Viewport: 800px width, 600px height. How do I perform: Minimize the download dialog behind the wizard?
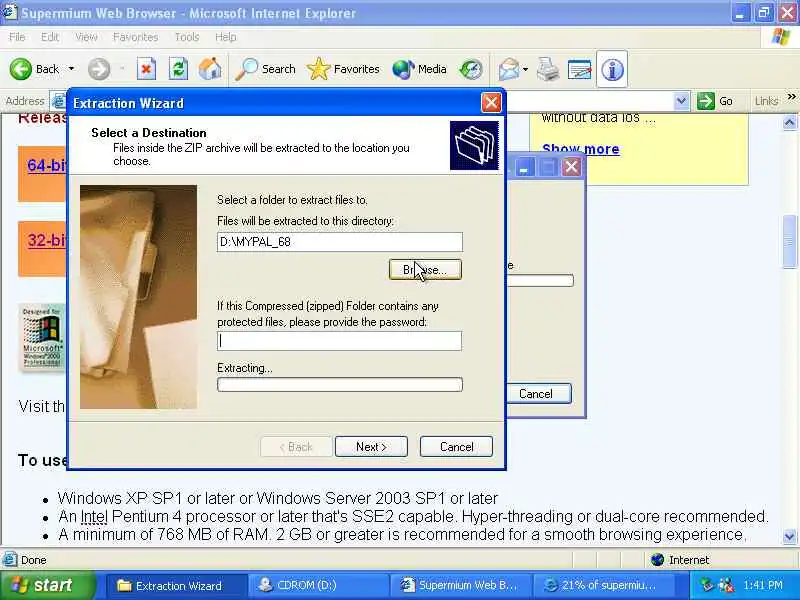pyautogui.click(x=523, y=167)
